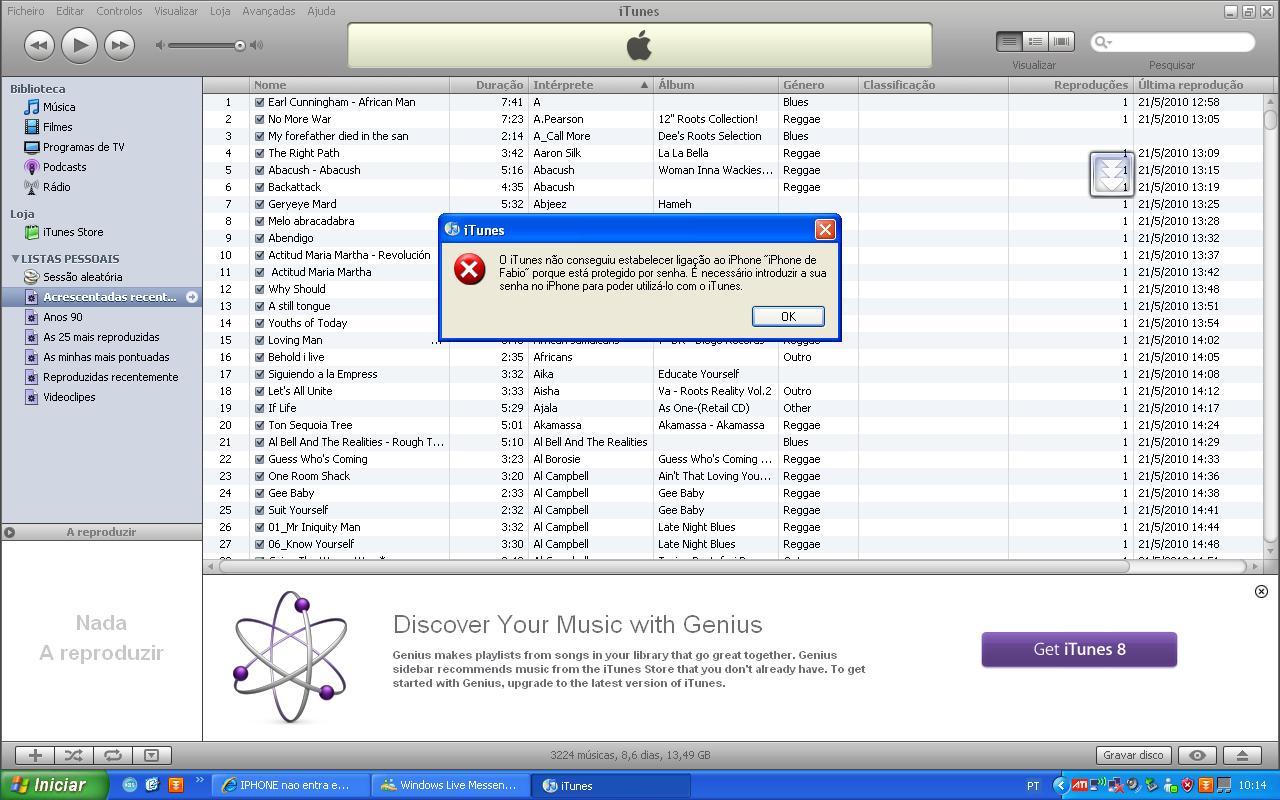This screenshot has width=1280, height=800.
Task: Uncheck No More War song checkbox
Action: click(x=260, y=119)
